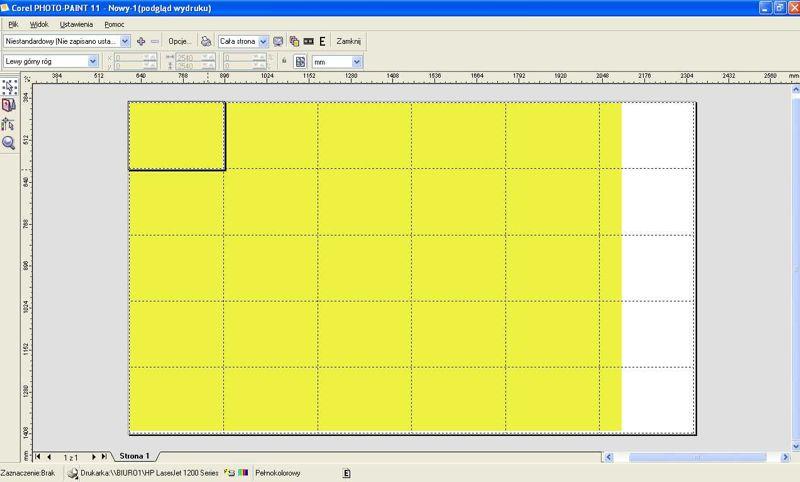Click the plus icon to save print style
Image resolution: width=800 pixels, height=482 pixels.
click(x=141, y=42)
